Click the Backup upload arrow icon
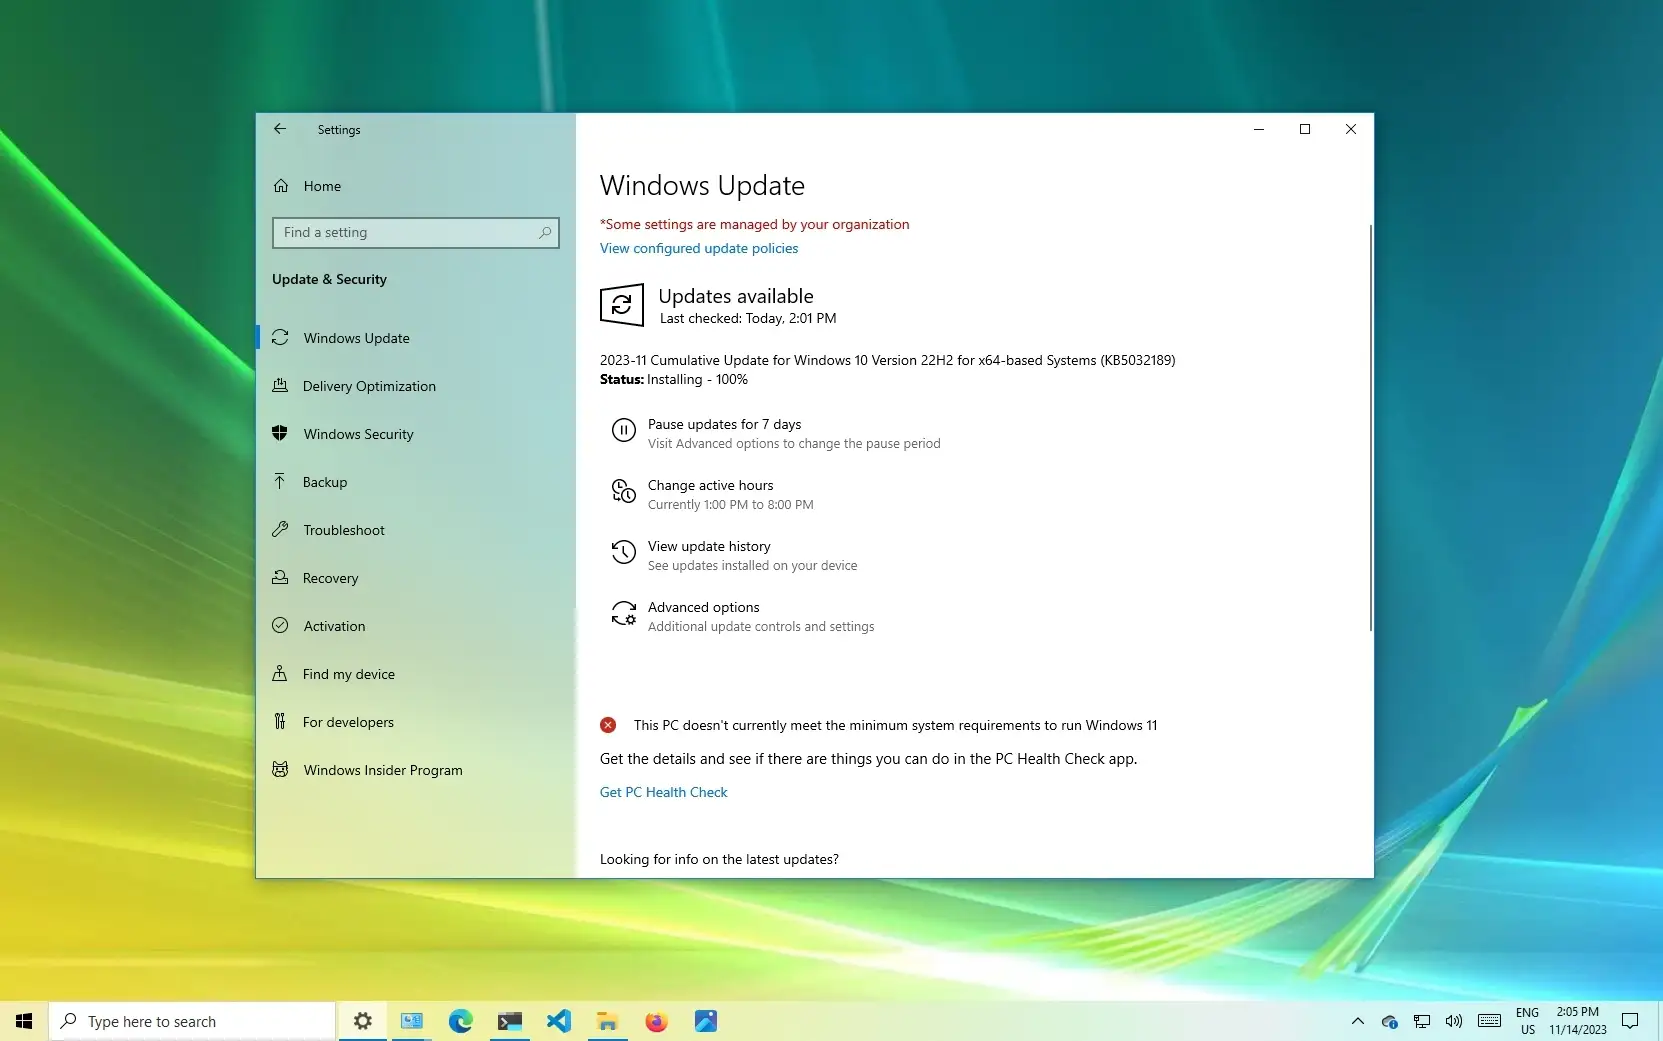Screen dimensions: 1663x1041 280,482
